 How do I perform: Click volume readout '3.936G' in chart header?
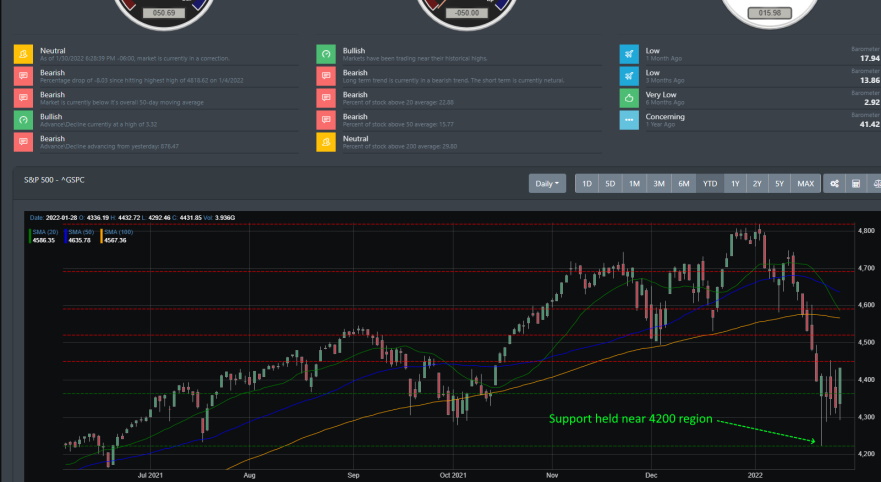(225, 217)
